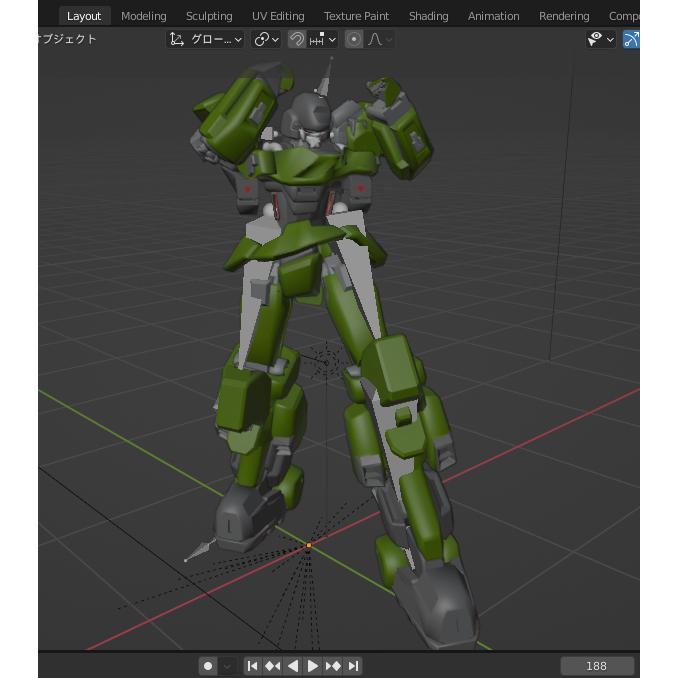This screenshot has width=678, height=678.
Task: Click the orange origin point at the axis intersection
Action: pyautogui.click(x=309, y=545)
